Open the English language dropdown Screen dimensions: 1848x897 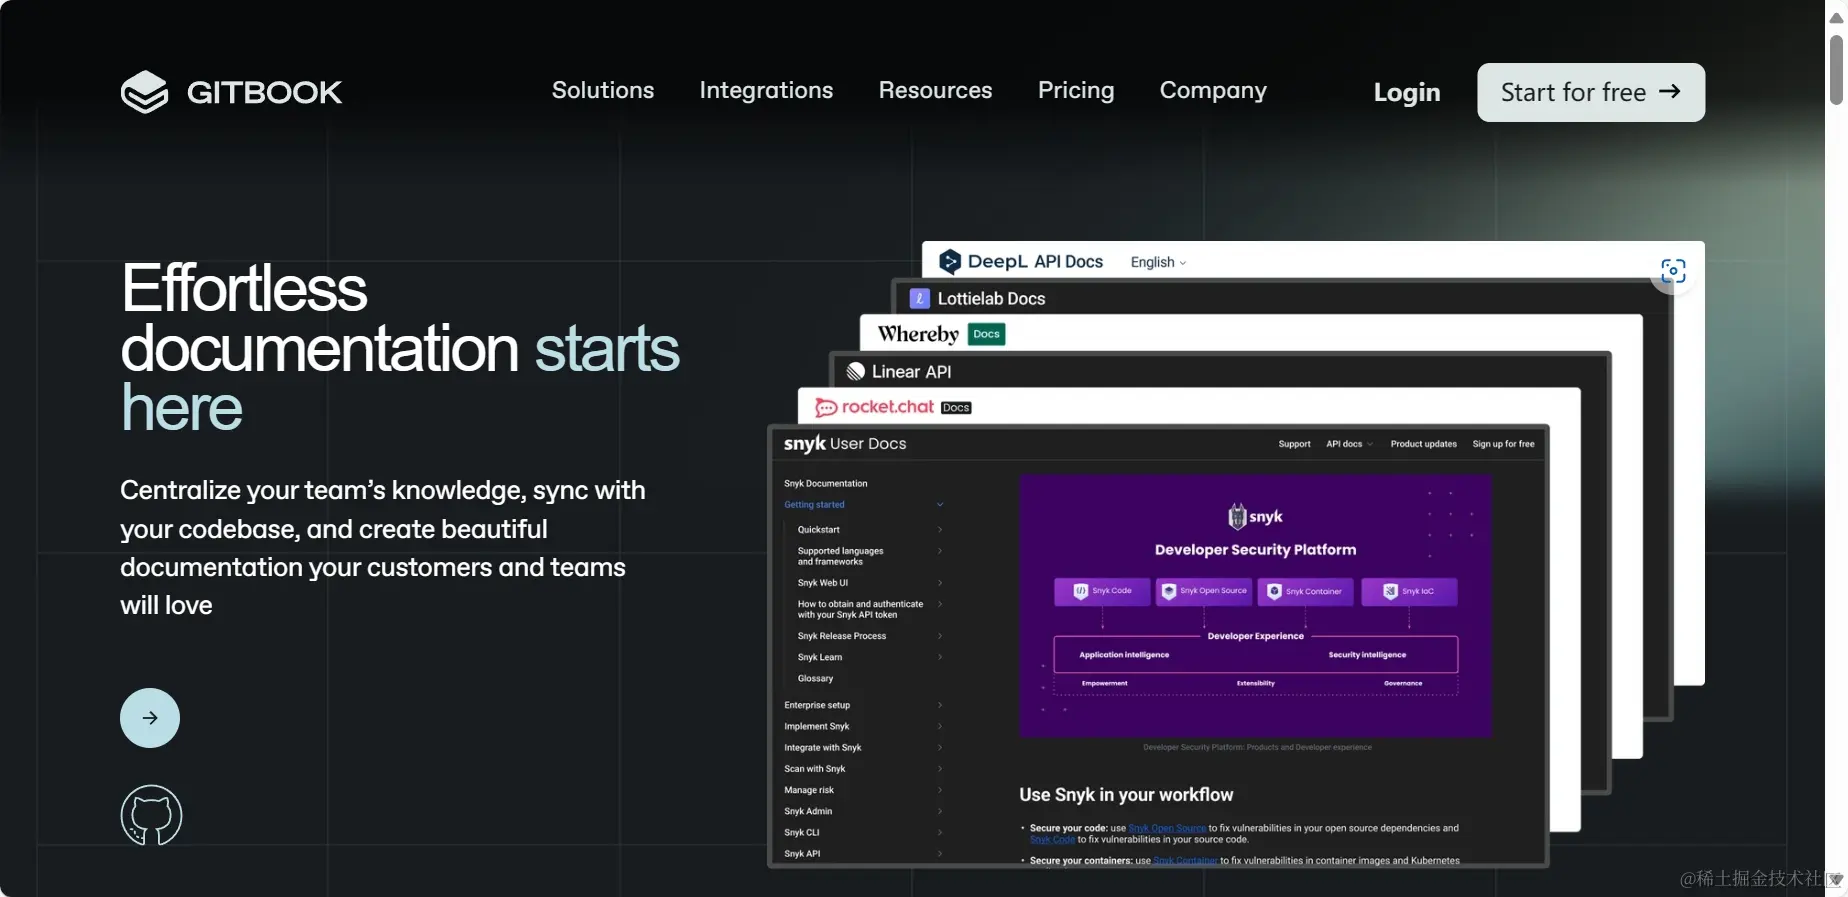(1158, 262)
